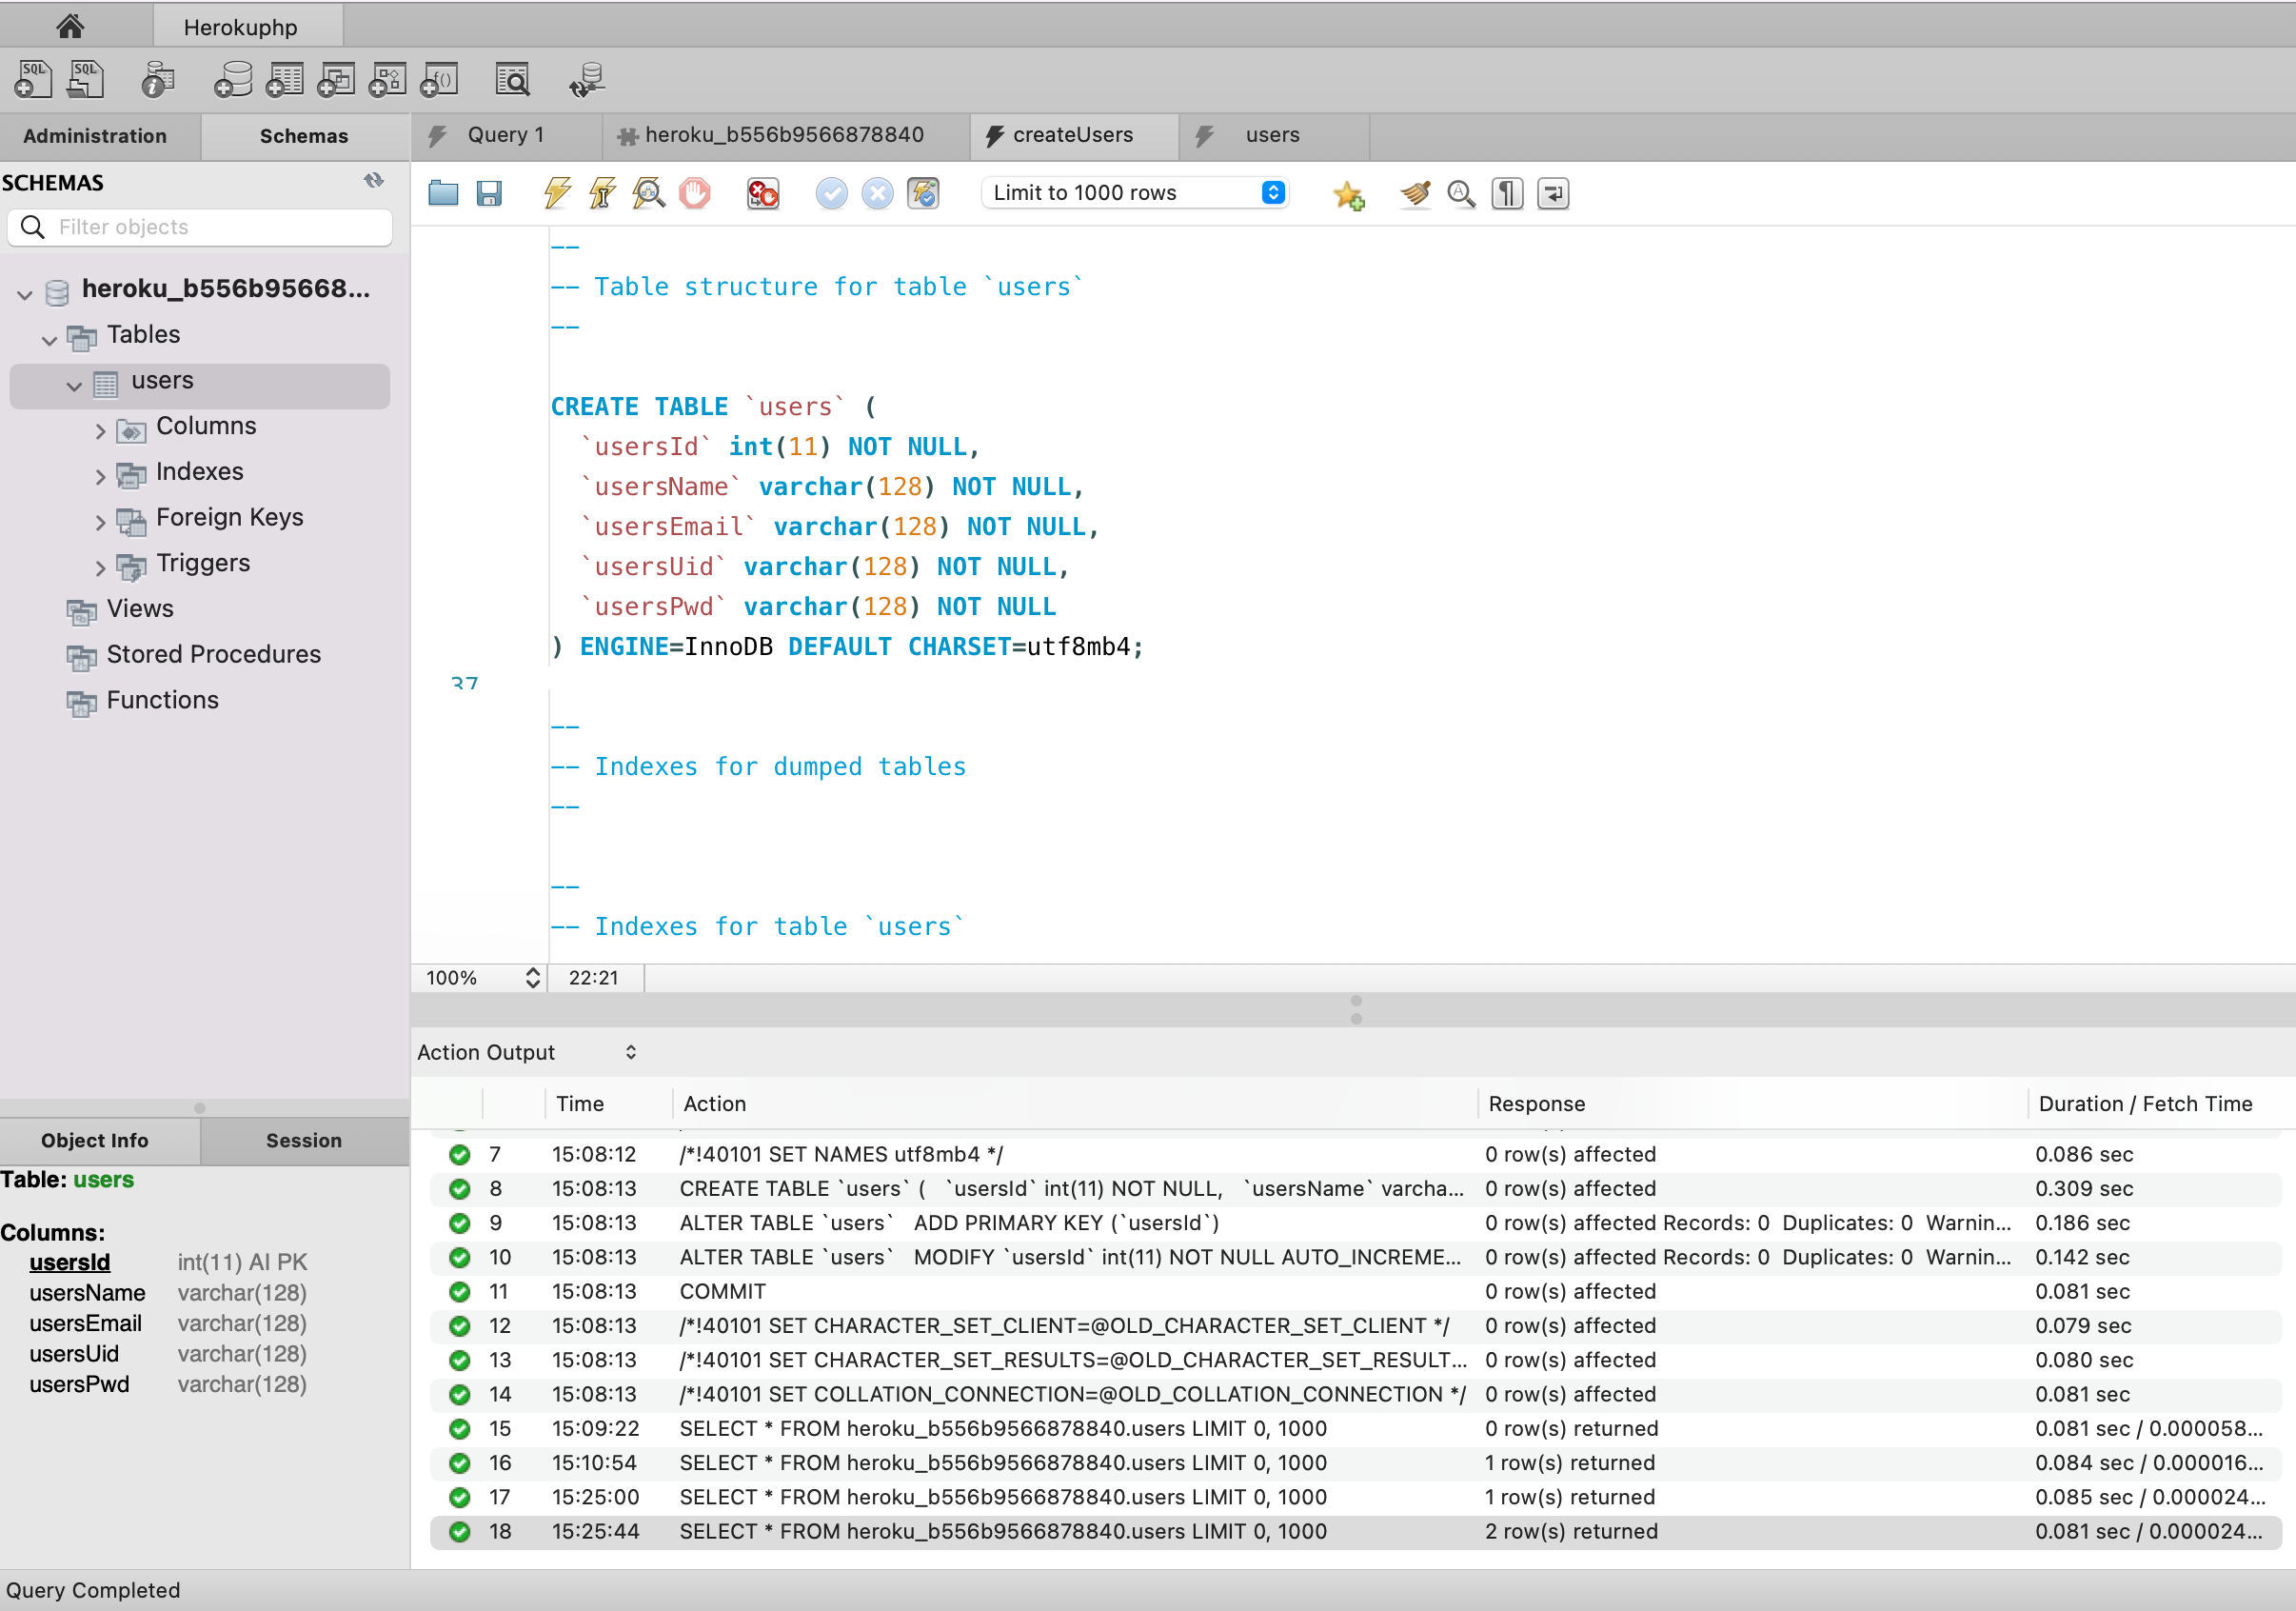Create a new SQL tab for executing queries
The height and width of the screenshot is (1611, 2296).
tap(33, 78)
